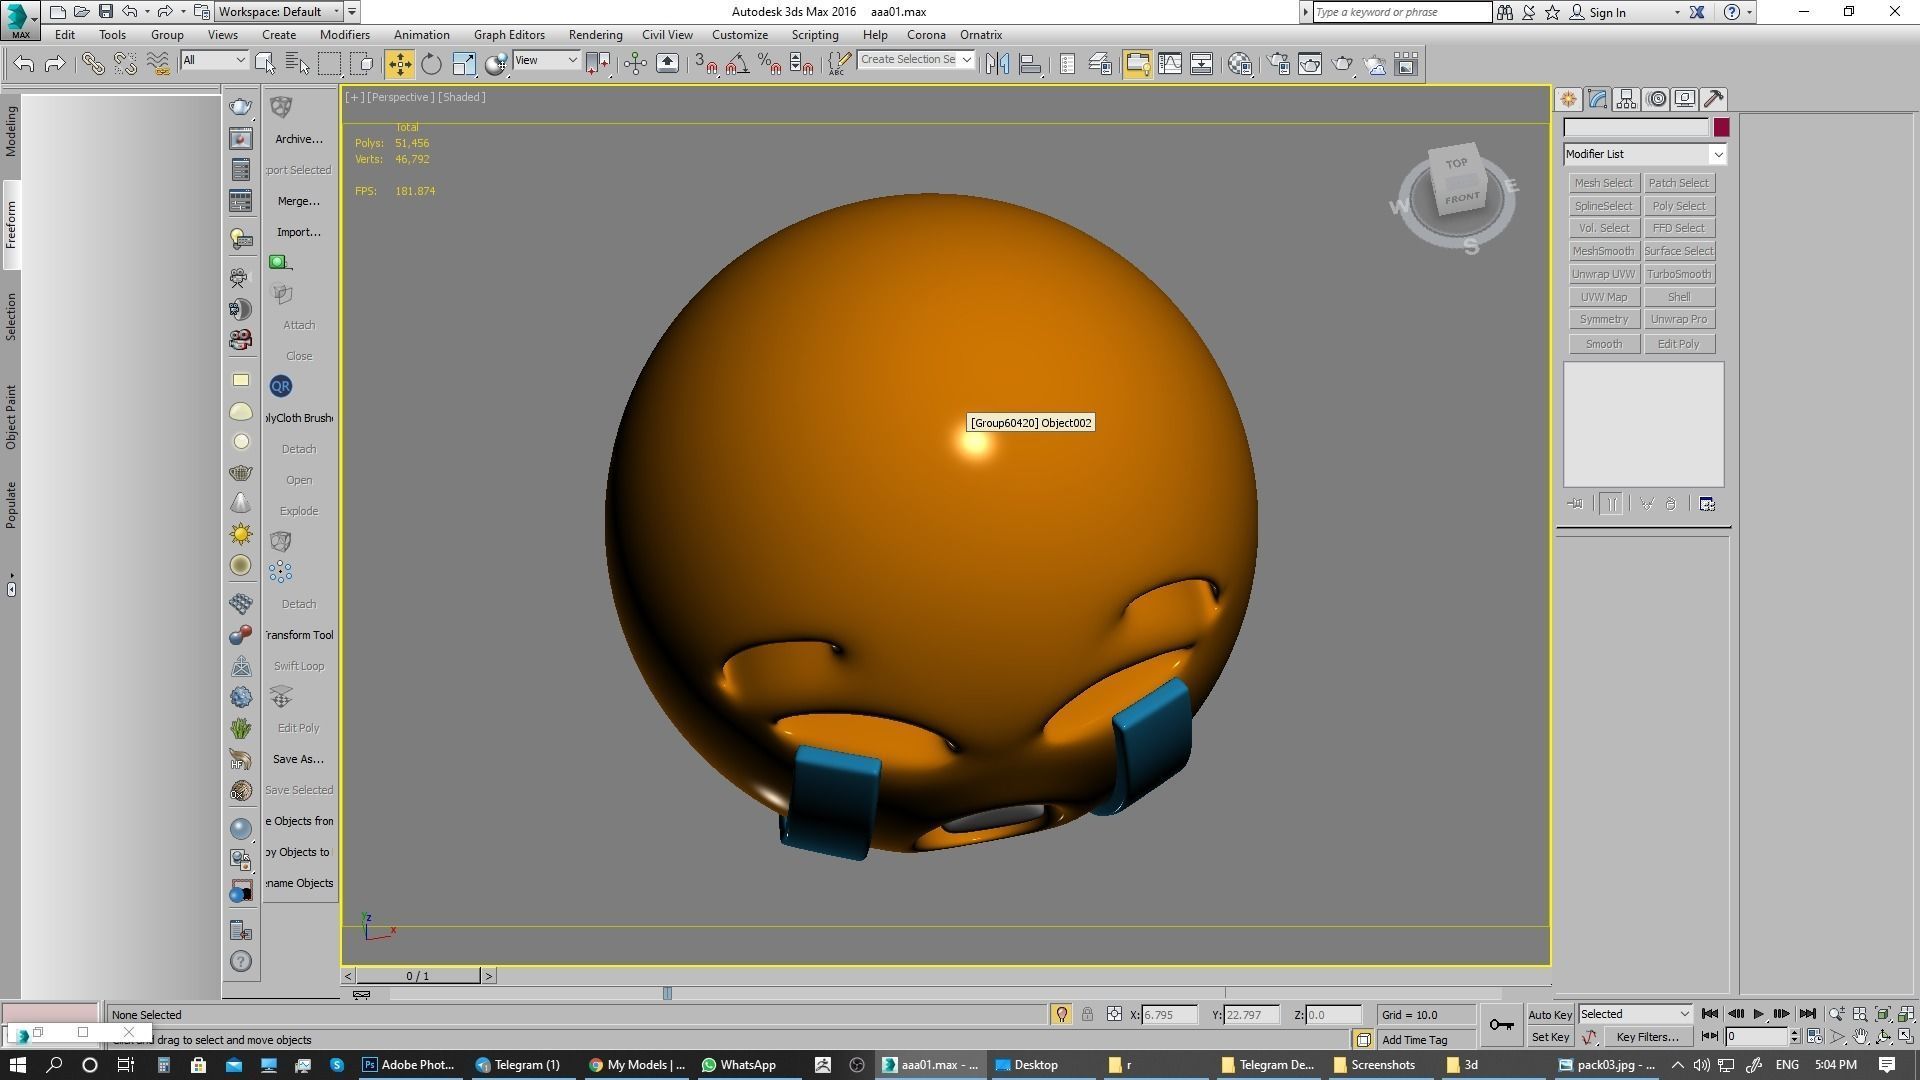This screenshot has width=1920, height=1080.
Task: Open the Corona menu
Action: [x=926, y=35]
